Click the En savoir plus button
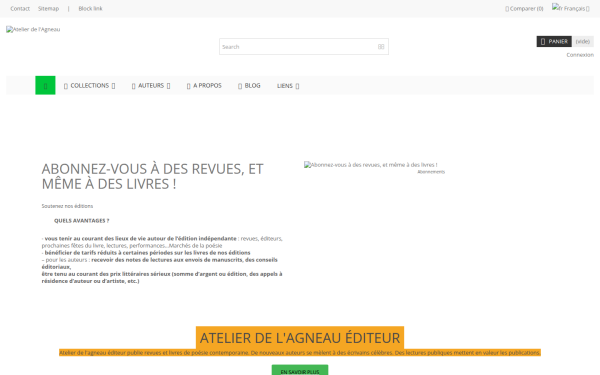Screen dimensions: 600x375 pos(300,370)
